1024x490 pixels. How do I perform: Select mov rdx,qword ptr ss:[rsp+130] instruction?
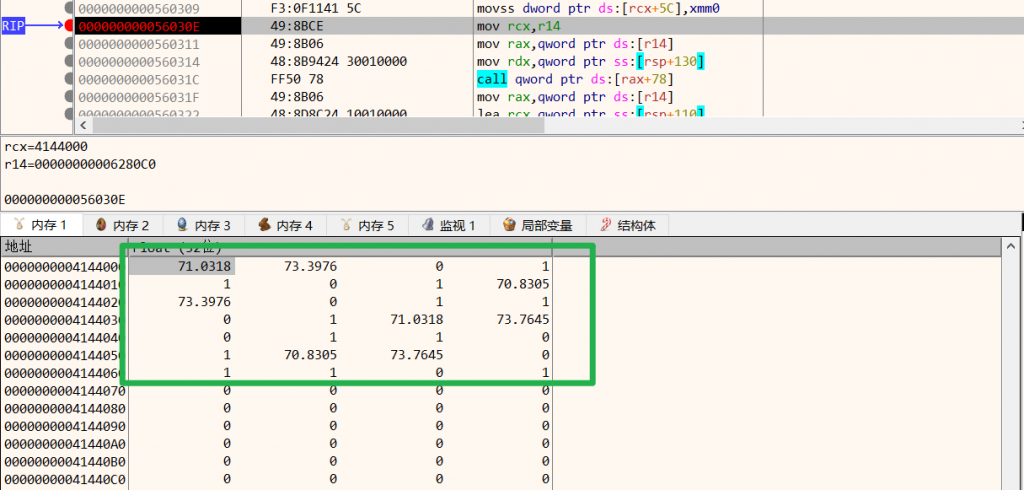click(590, 62)
